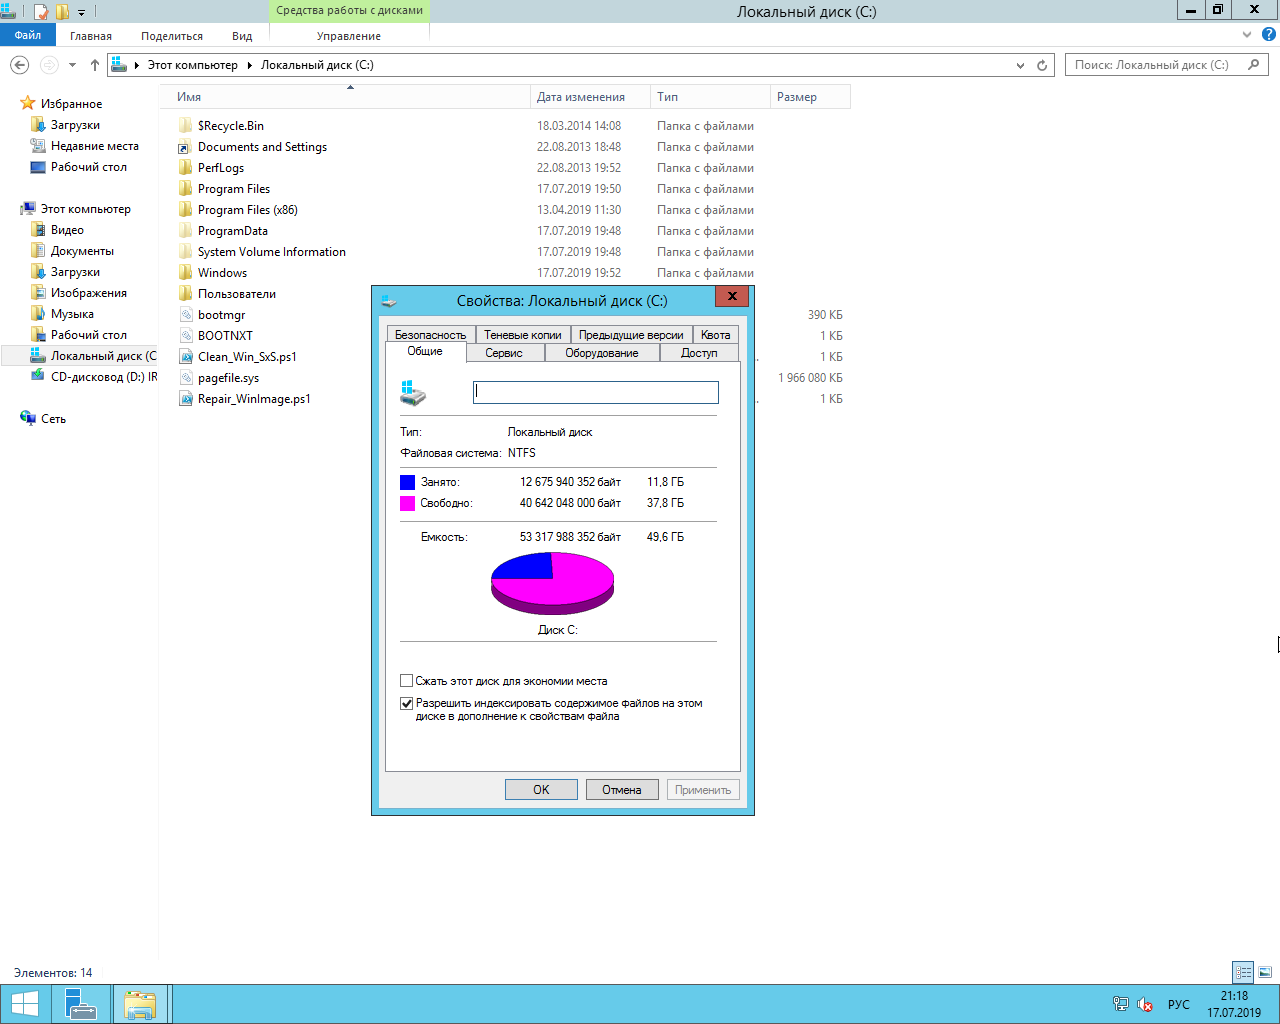Click the blue Занято color swatch

tap(407, 482)
